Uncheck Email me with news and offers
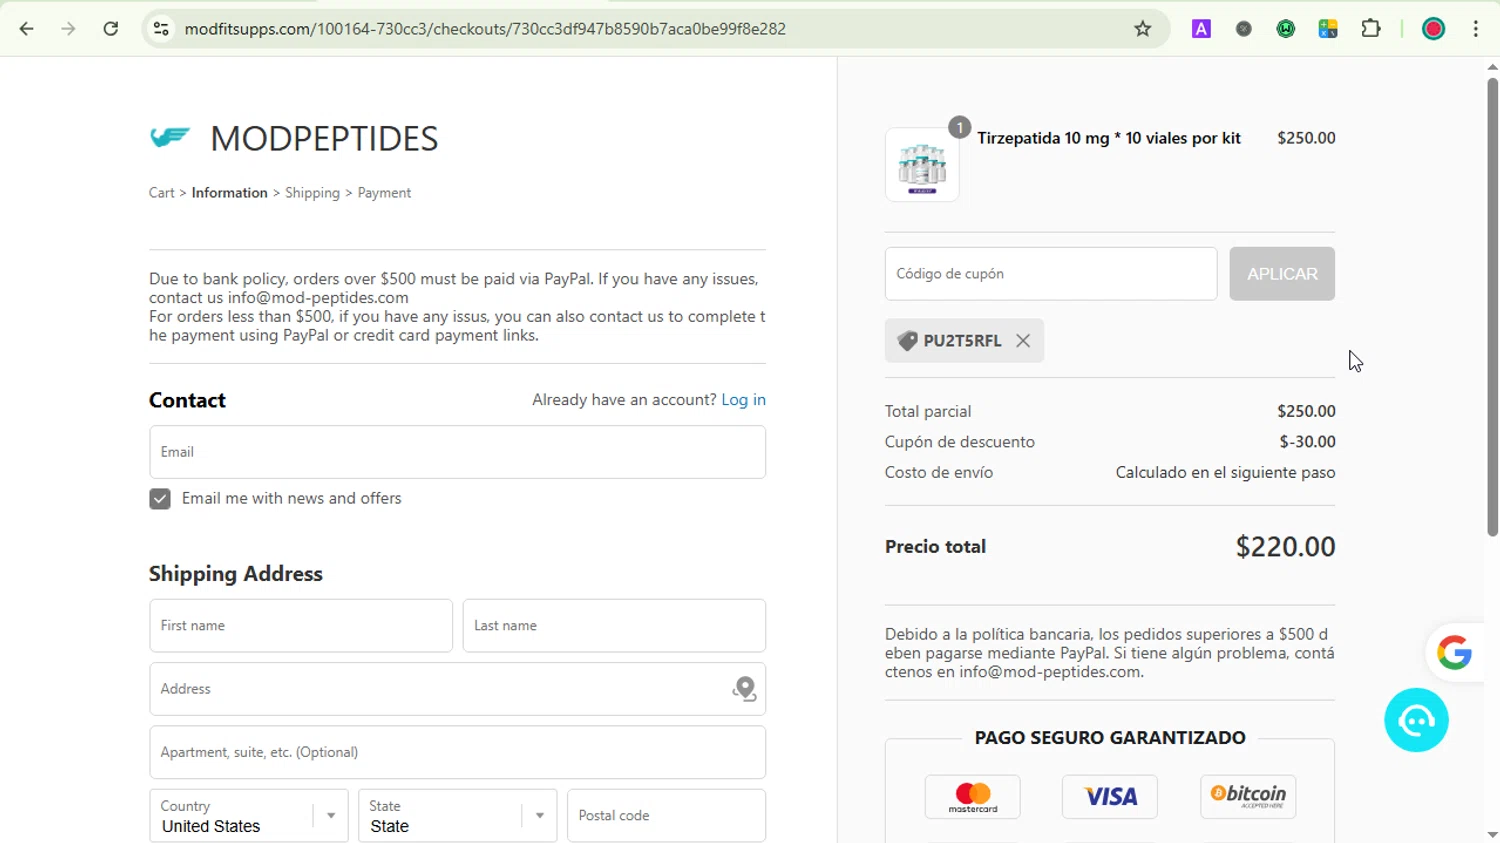 coord(160,499)
